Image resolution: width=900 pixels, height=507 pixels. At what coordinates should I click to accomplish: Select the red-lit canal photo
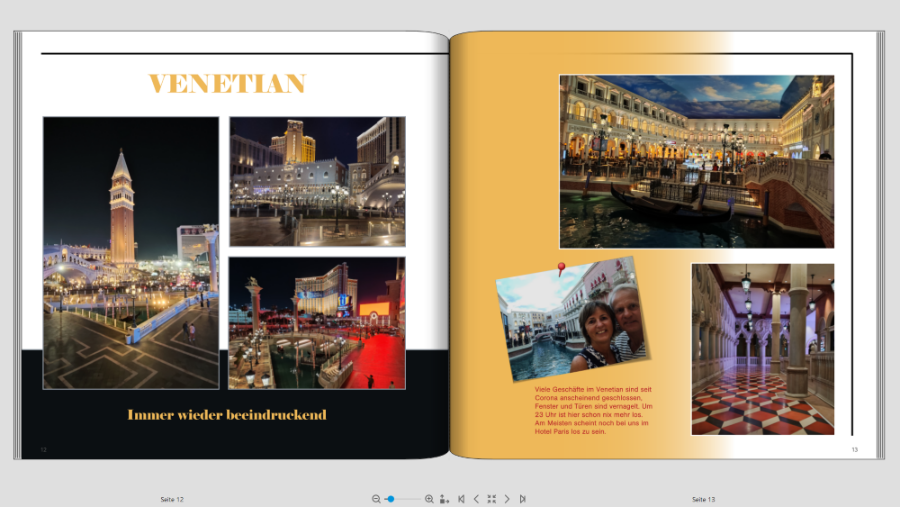point(317,323)
